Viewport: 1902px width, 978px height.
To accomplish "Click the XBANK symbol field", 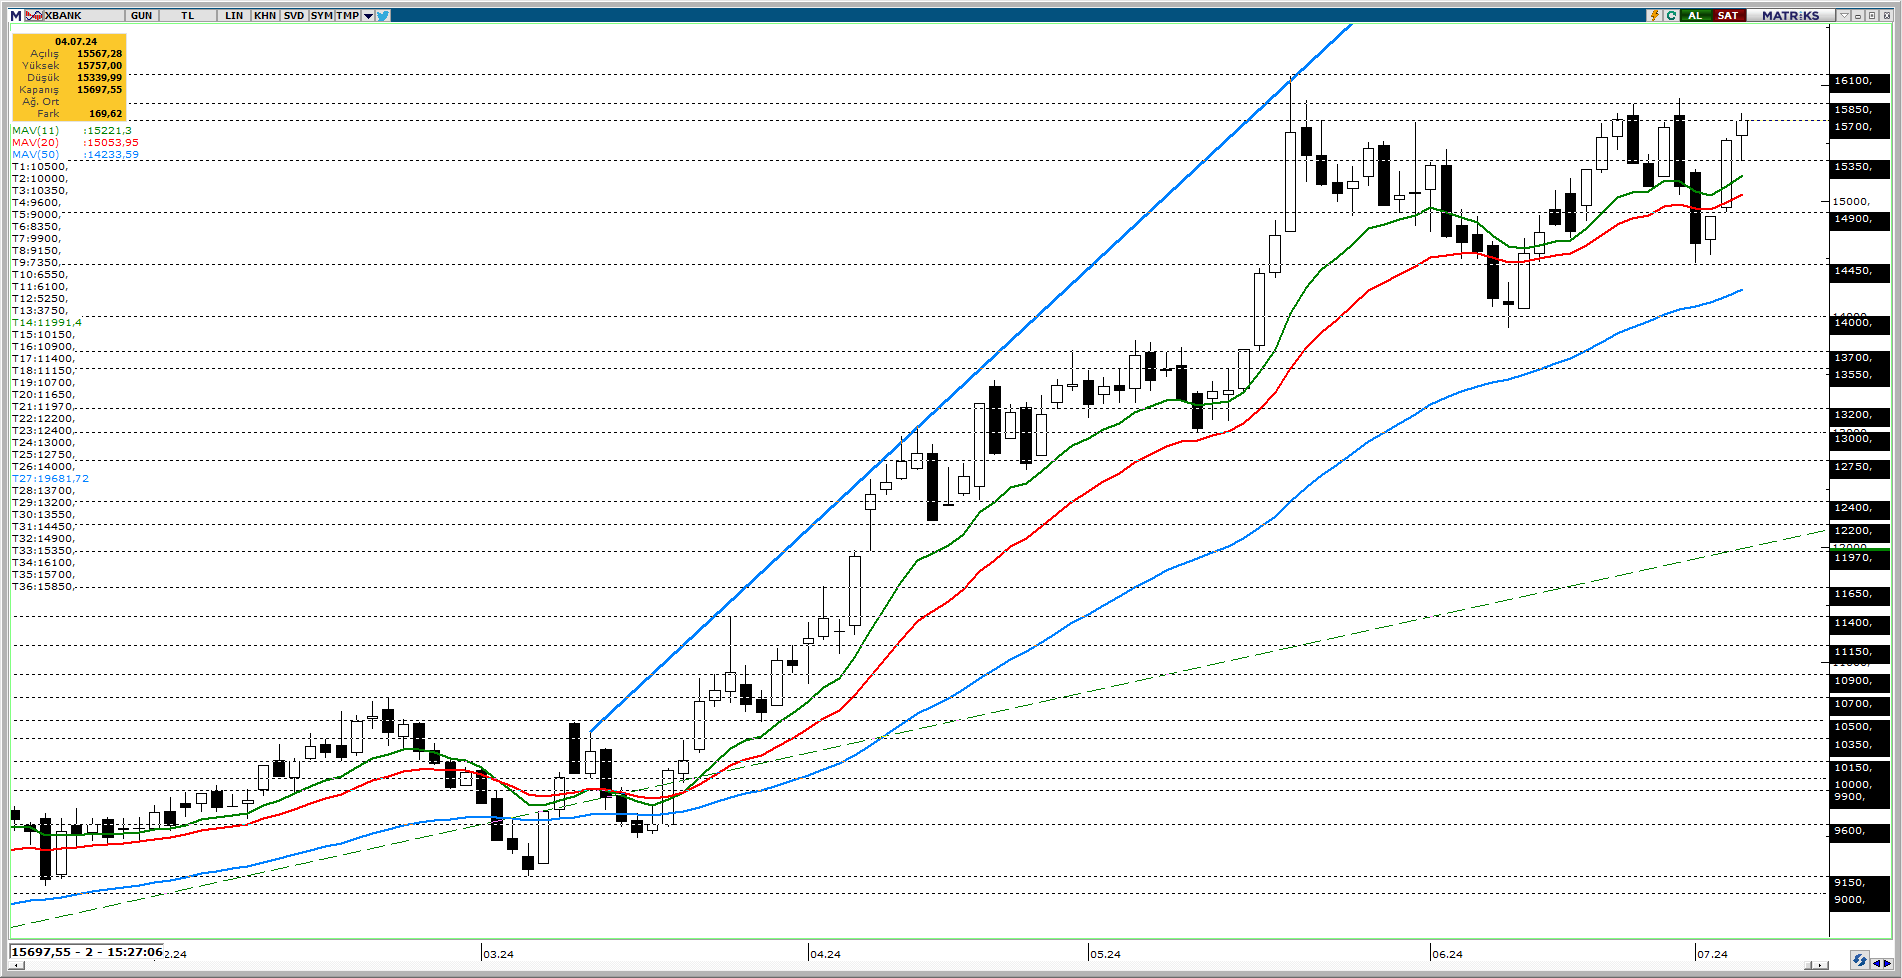I will [80, 15].
